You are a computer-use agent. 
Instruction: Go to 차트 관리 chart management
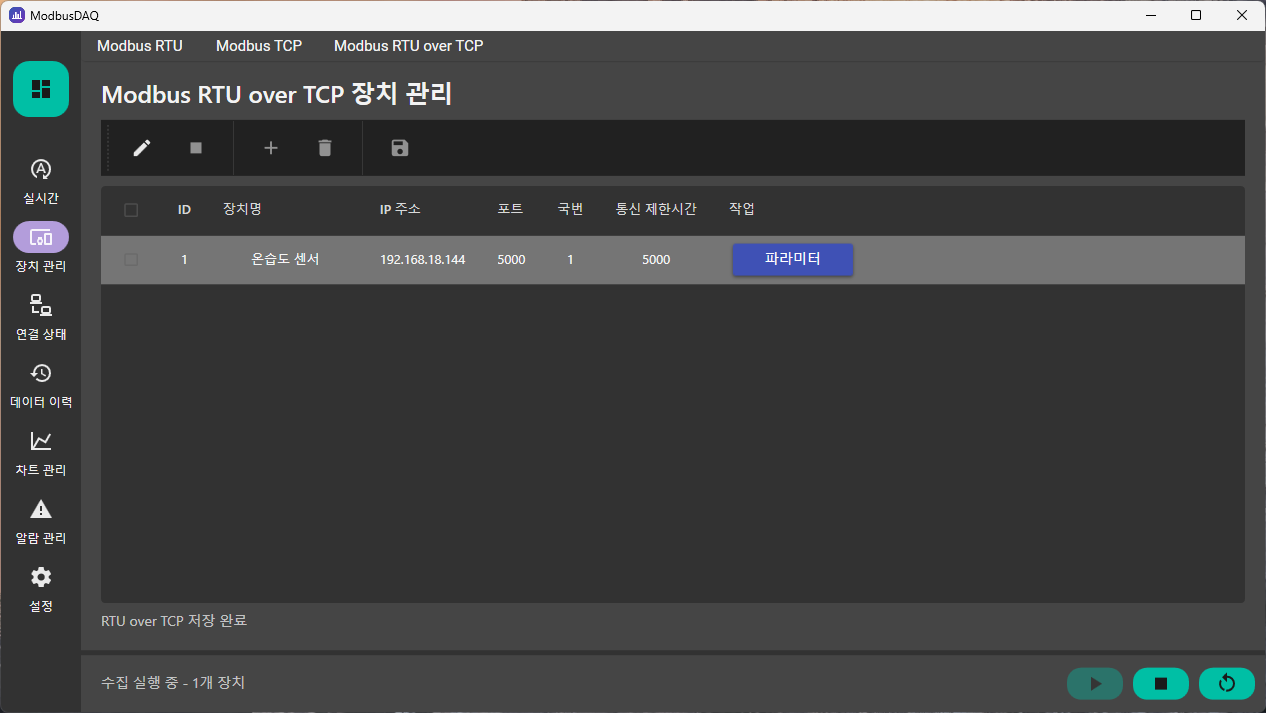tap(41, 453)
